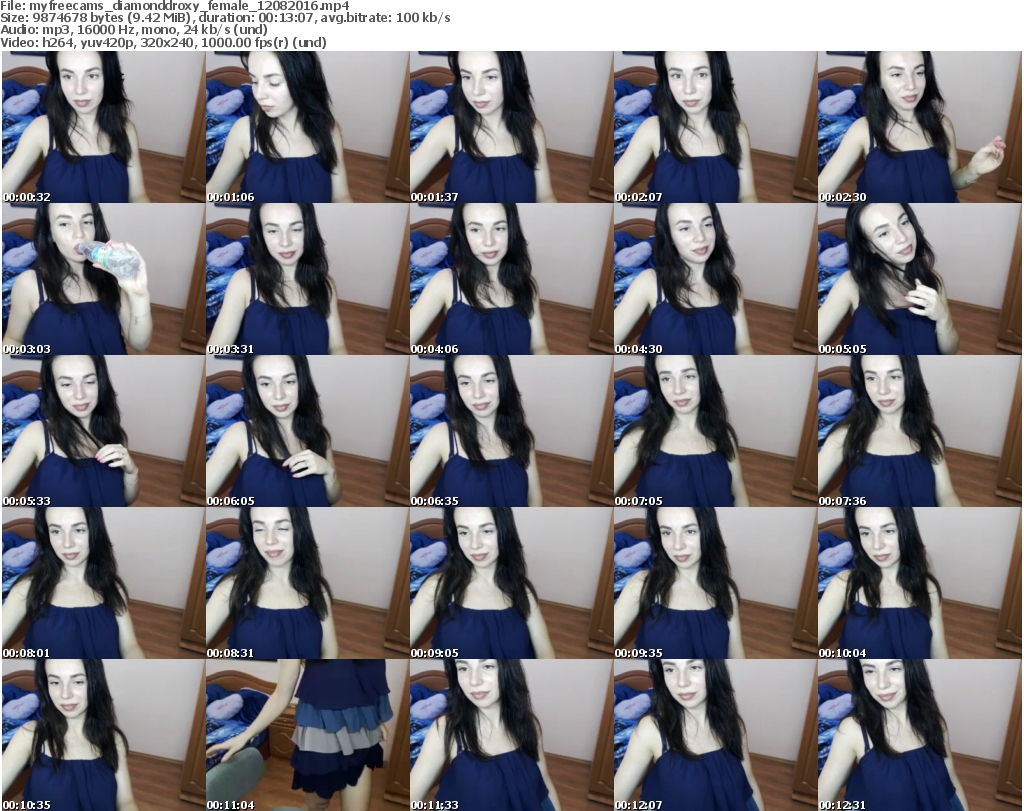Open the frame at 00:04:06

pyautogui.click(x=511, y=279)
